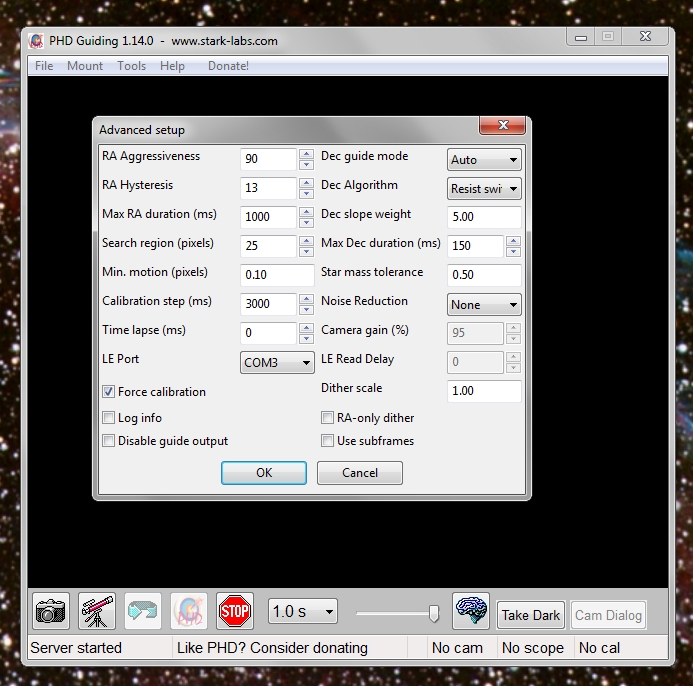
Task: Click the Star mass tolerance field
Action: click(484, 275)
